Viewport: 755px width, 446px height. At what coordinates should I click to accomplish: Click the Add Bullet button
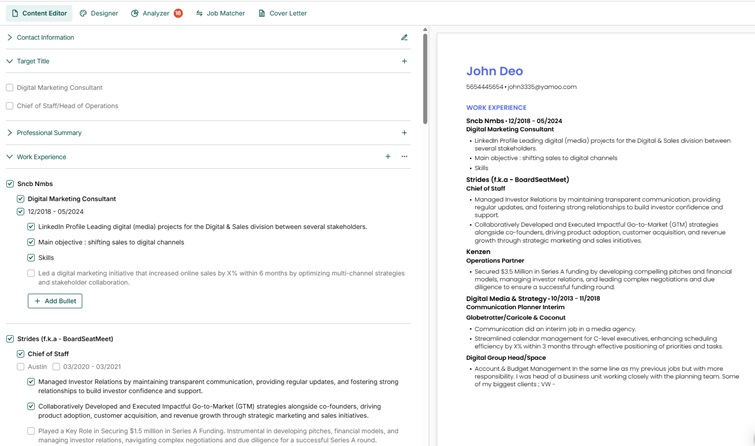pos(55,301)
